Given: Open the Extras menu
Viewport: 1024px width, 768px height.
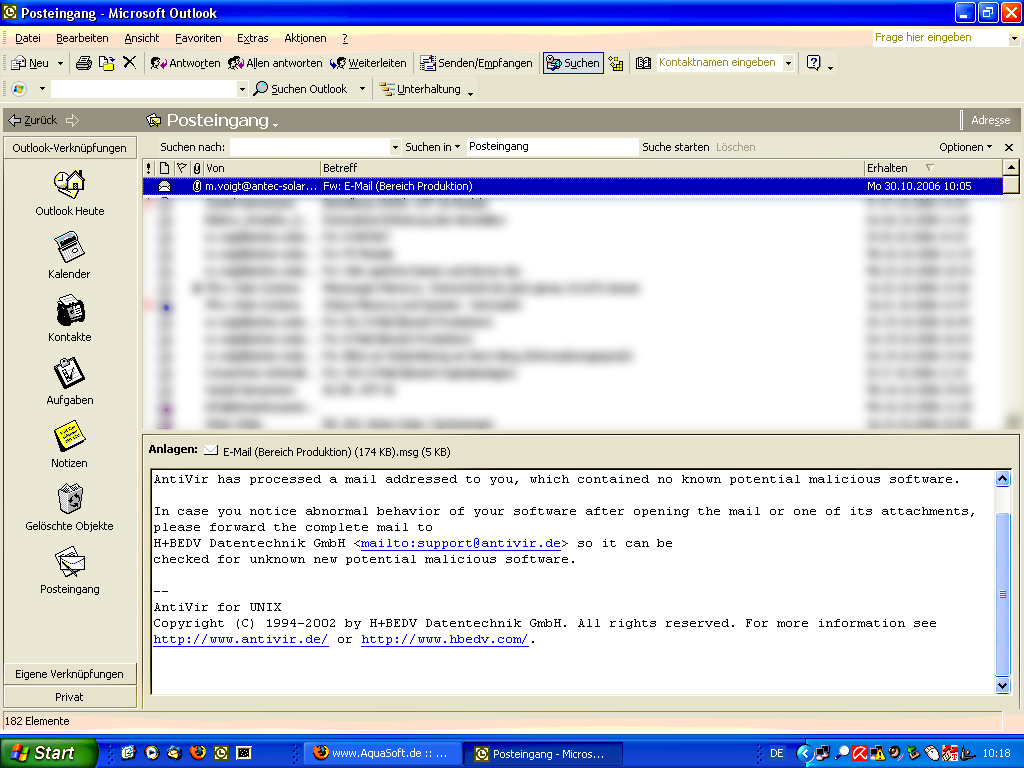Looking at the screenshot, I should tap(252, 38).
